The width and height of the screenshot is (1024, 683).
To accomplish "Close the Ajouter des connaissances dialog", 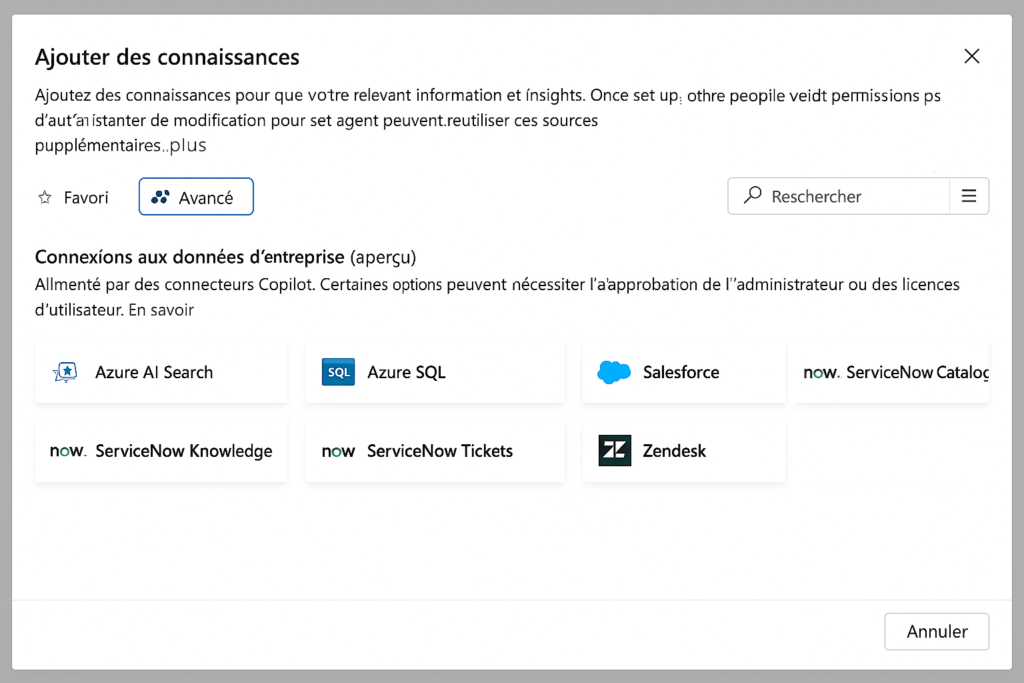I will (972, 56).
